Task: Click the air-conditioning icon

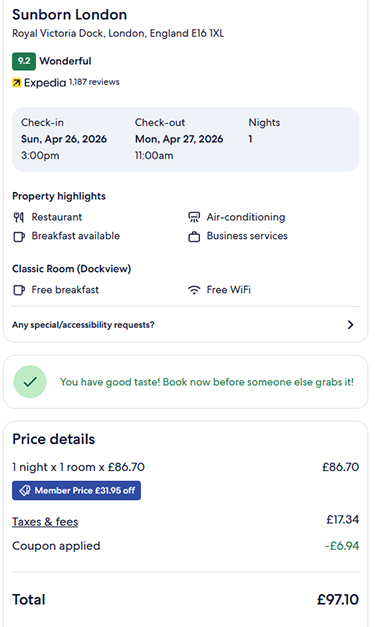Action: coord(194,217)
